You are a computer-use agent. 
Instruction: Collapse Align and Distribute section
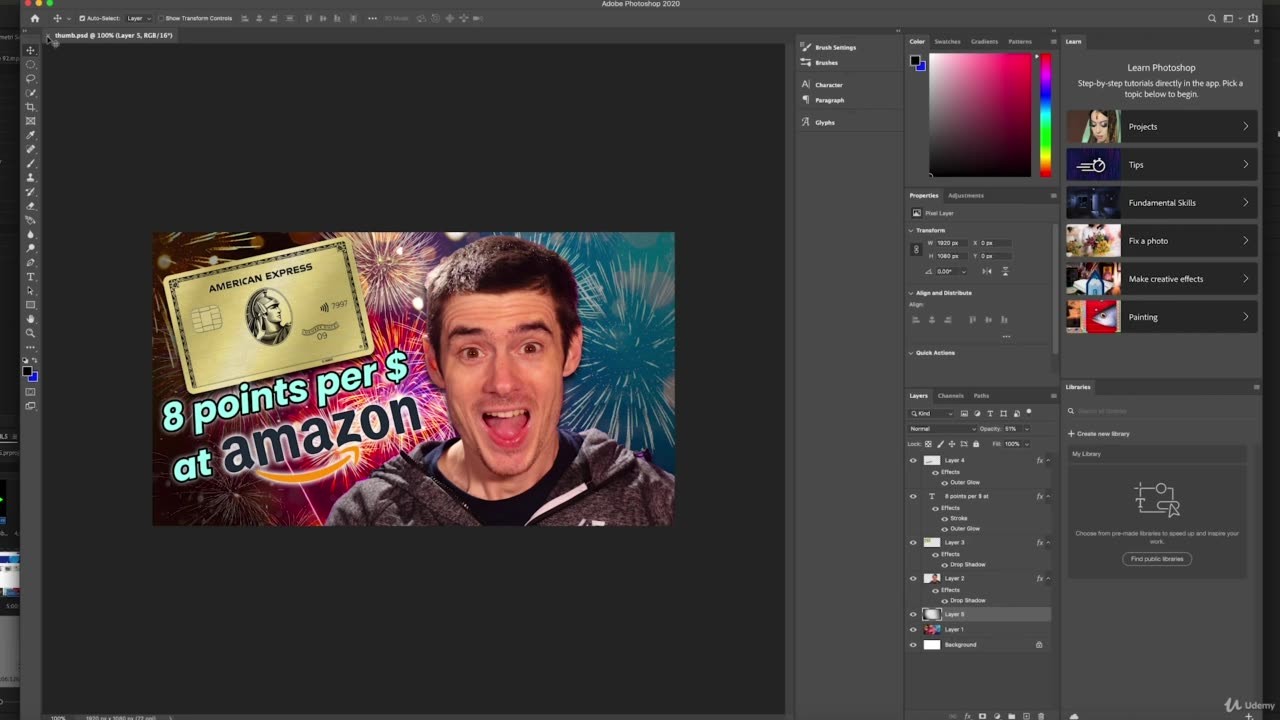[911, 293]
